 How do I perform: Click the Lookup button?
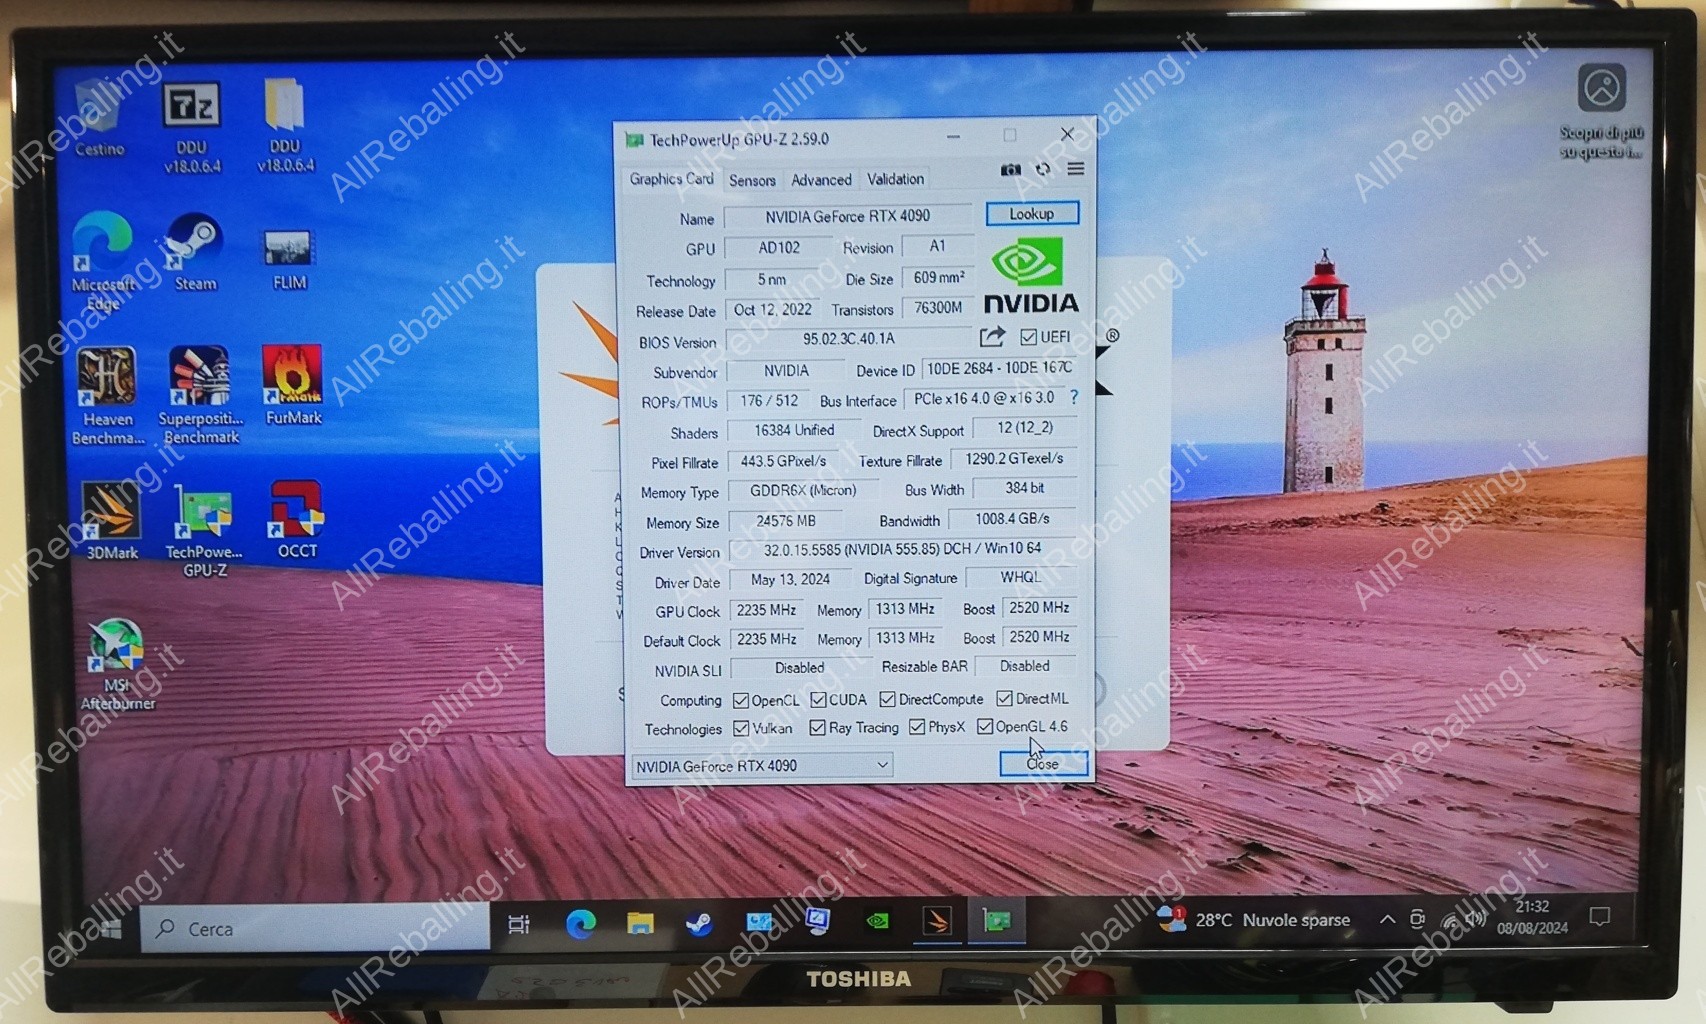tap(1031, 214)
